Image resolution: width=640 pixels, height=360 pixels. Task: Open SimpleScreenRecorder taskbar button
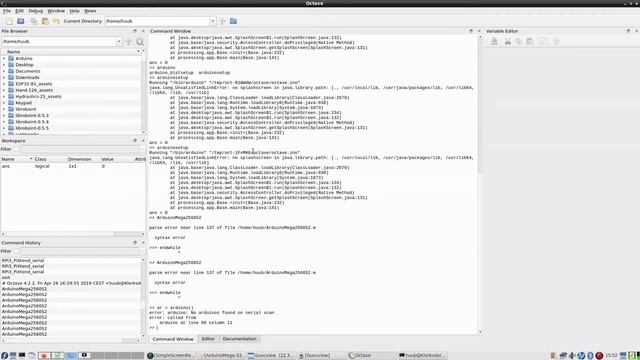pyautogui.click(x=171, y=356)
